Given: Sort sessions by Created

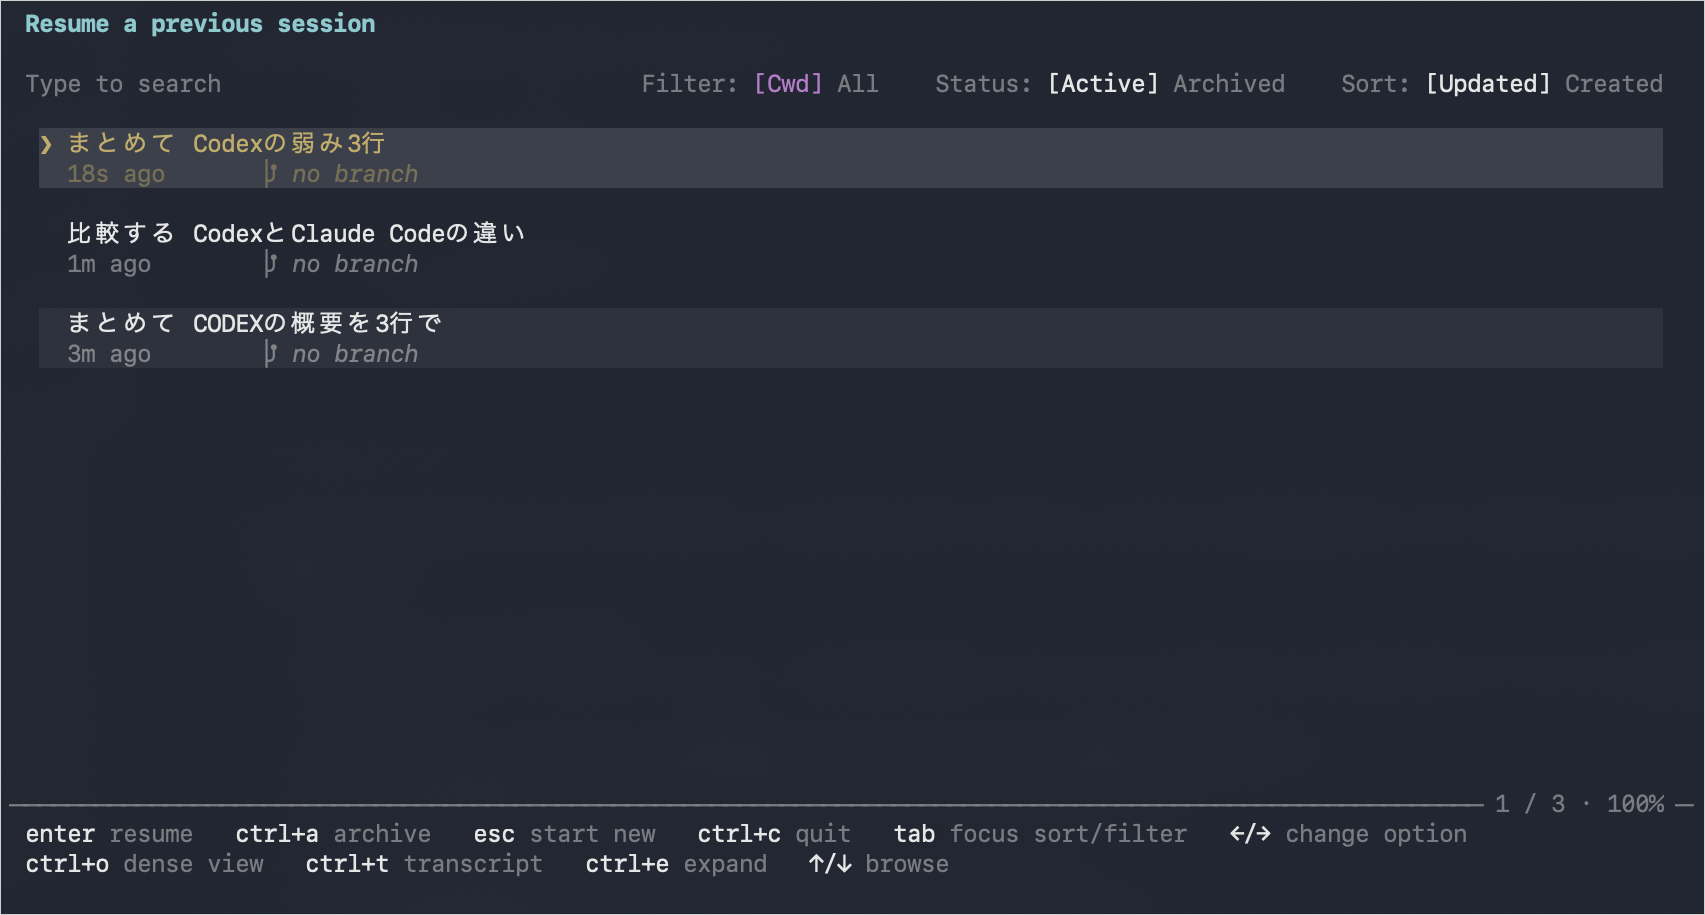Looking at the screenshot, I should (1614, 84).
